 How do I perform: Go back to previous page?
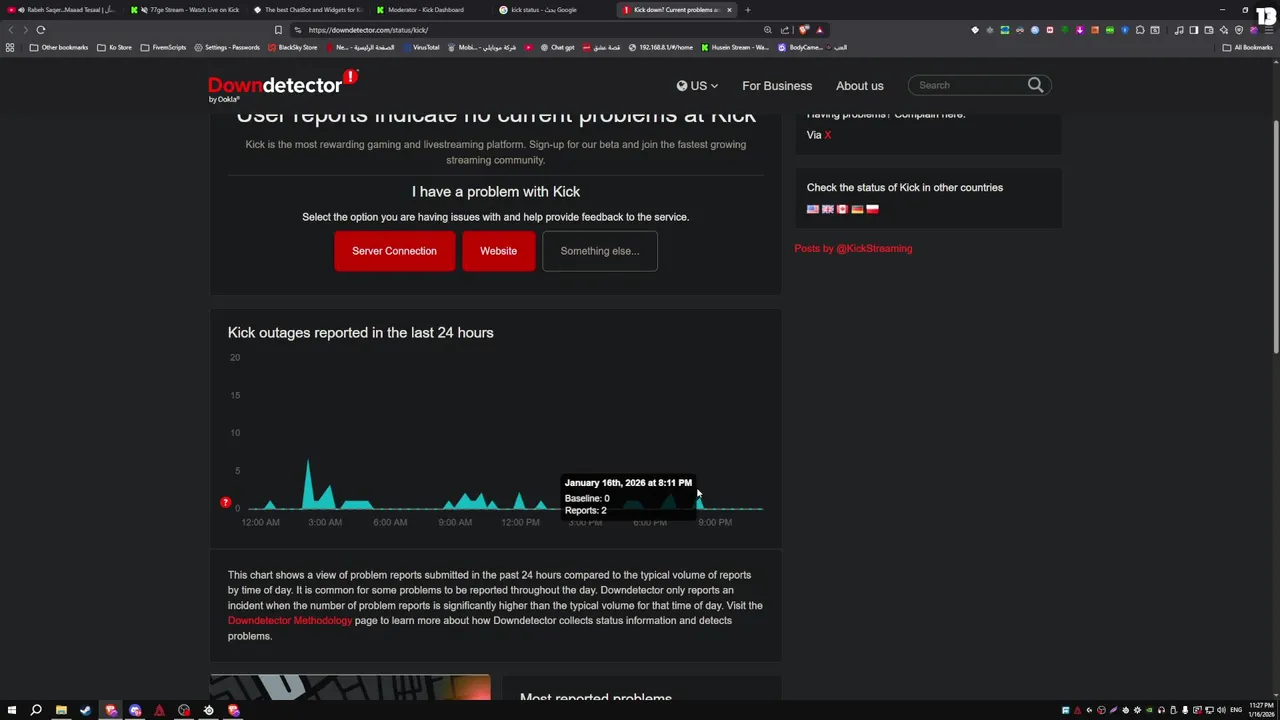pos(11,30)
